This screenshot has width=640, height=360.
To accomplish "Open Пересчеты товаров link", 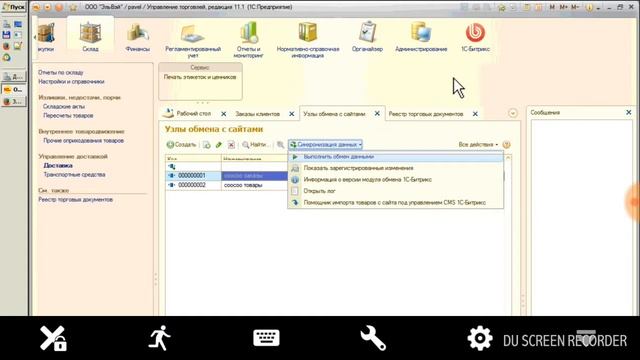I will (x=68, y=116).
